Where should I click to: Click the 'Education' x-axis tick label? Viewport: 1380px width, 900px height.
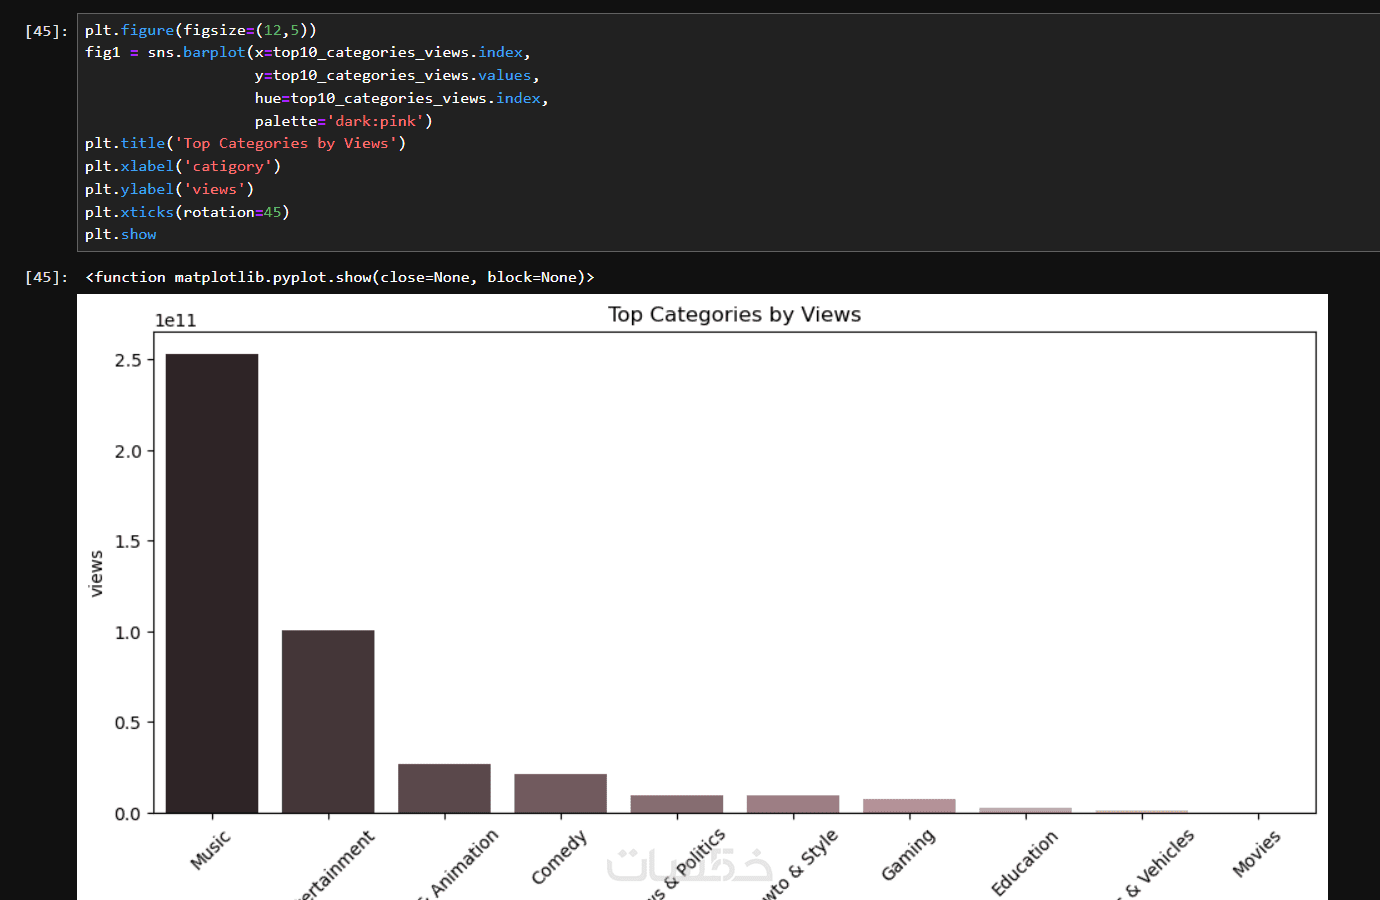(x=1023, y=863)
